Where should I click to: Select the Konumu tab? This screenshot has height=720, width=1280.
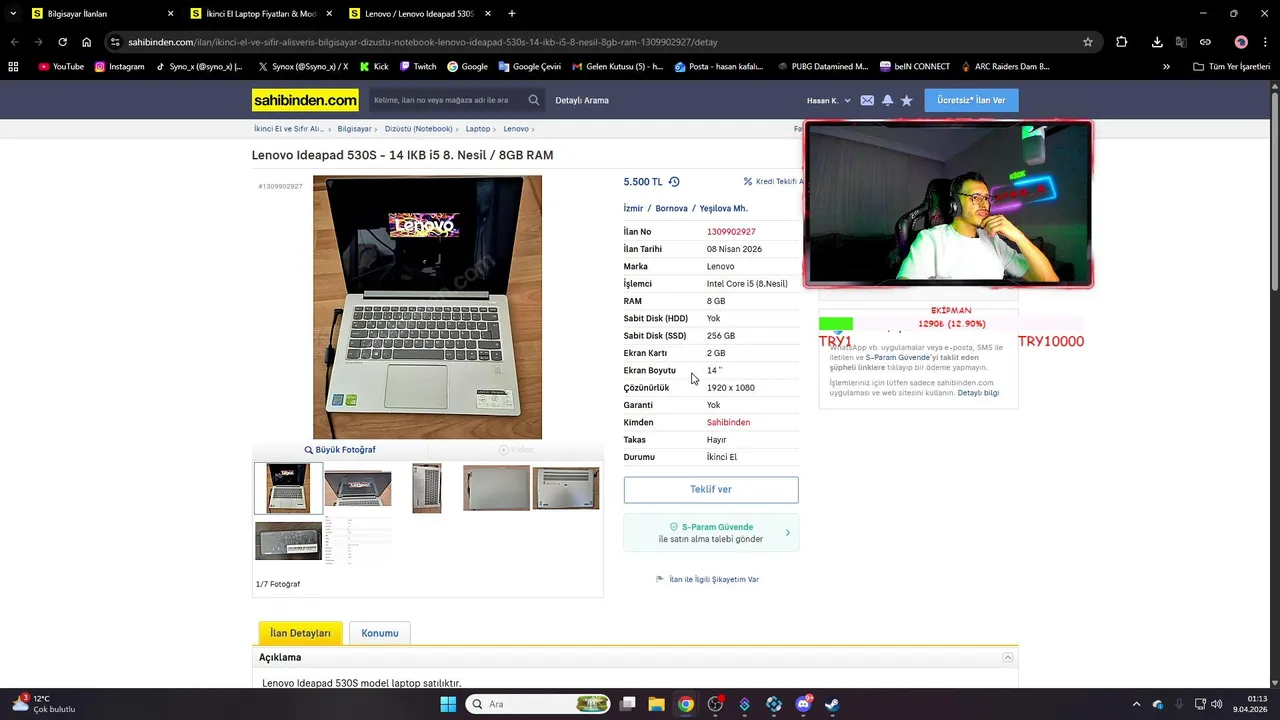pos(380,633)
